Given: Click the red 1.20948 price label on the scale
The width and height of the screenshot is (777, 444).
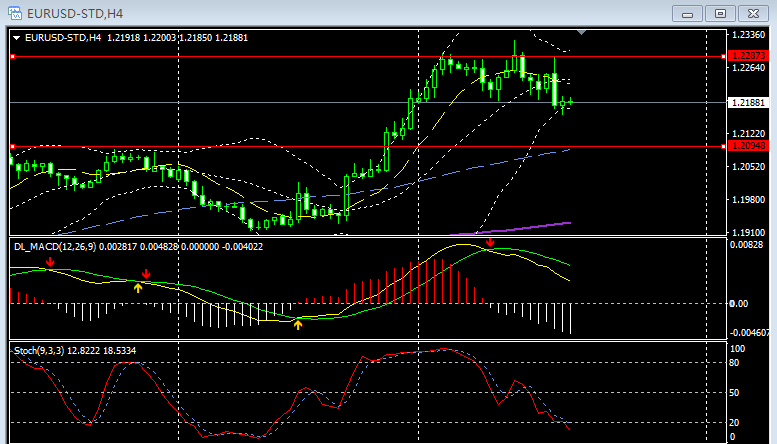Looking at the screenshot, I should pos(748,146).
